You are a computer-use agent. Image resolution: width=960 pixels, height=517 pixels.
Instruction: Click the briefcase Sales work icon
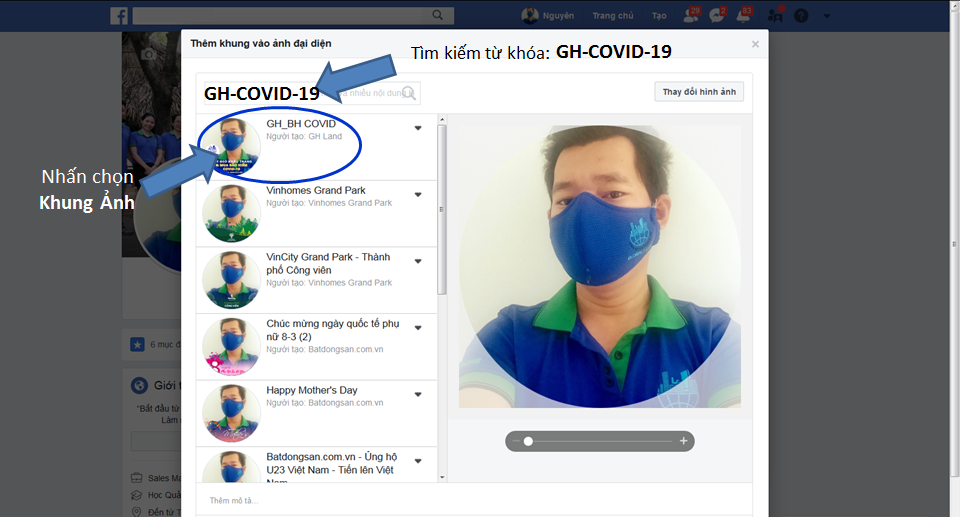tap(137, 478)
